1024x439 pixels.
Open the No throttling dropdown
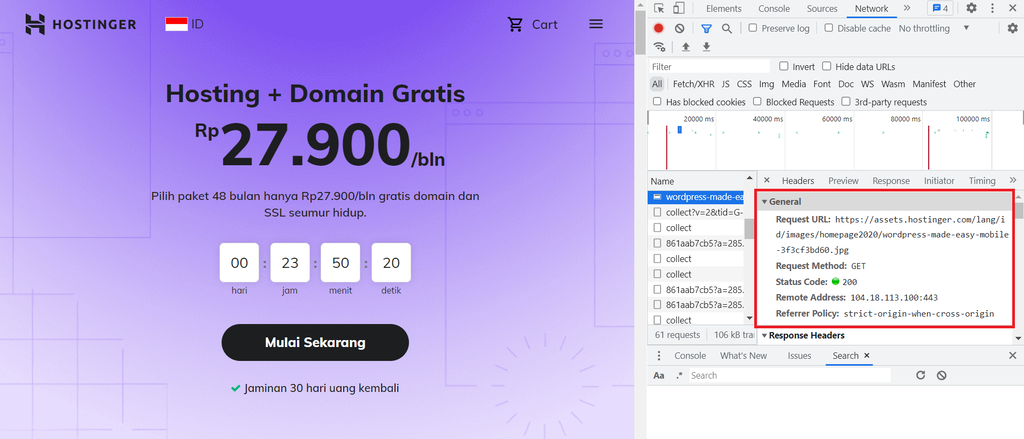coord(934,28)
